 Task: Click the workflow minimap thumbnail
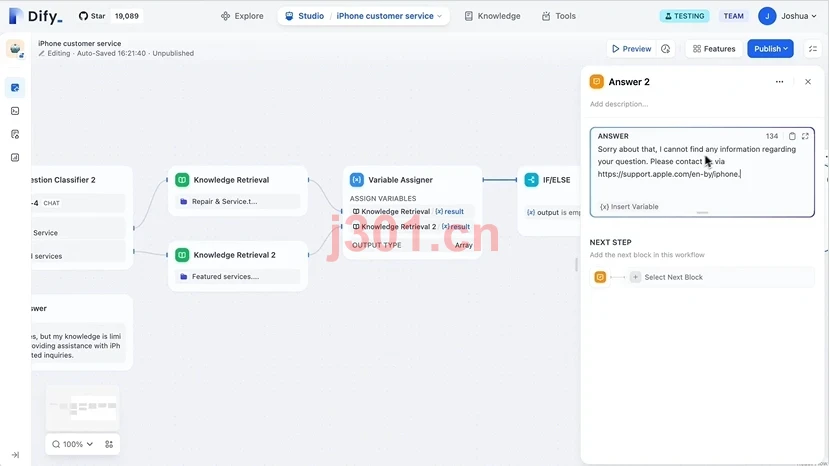tap(82, 408)
